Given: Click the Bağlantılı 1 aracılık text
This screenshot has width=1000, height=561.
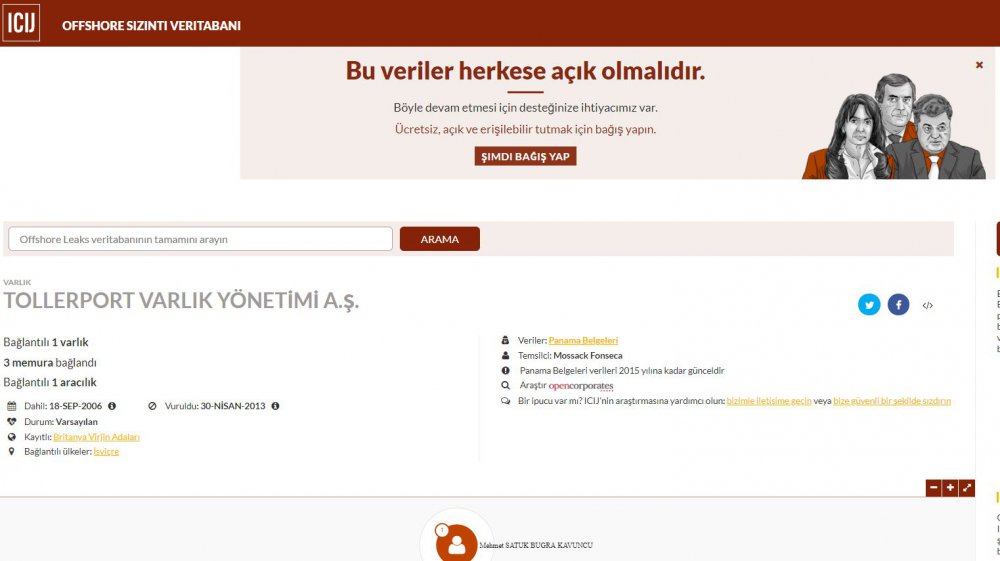Looking at the screenshot, I should [x=50, y=382].
